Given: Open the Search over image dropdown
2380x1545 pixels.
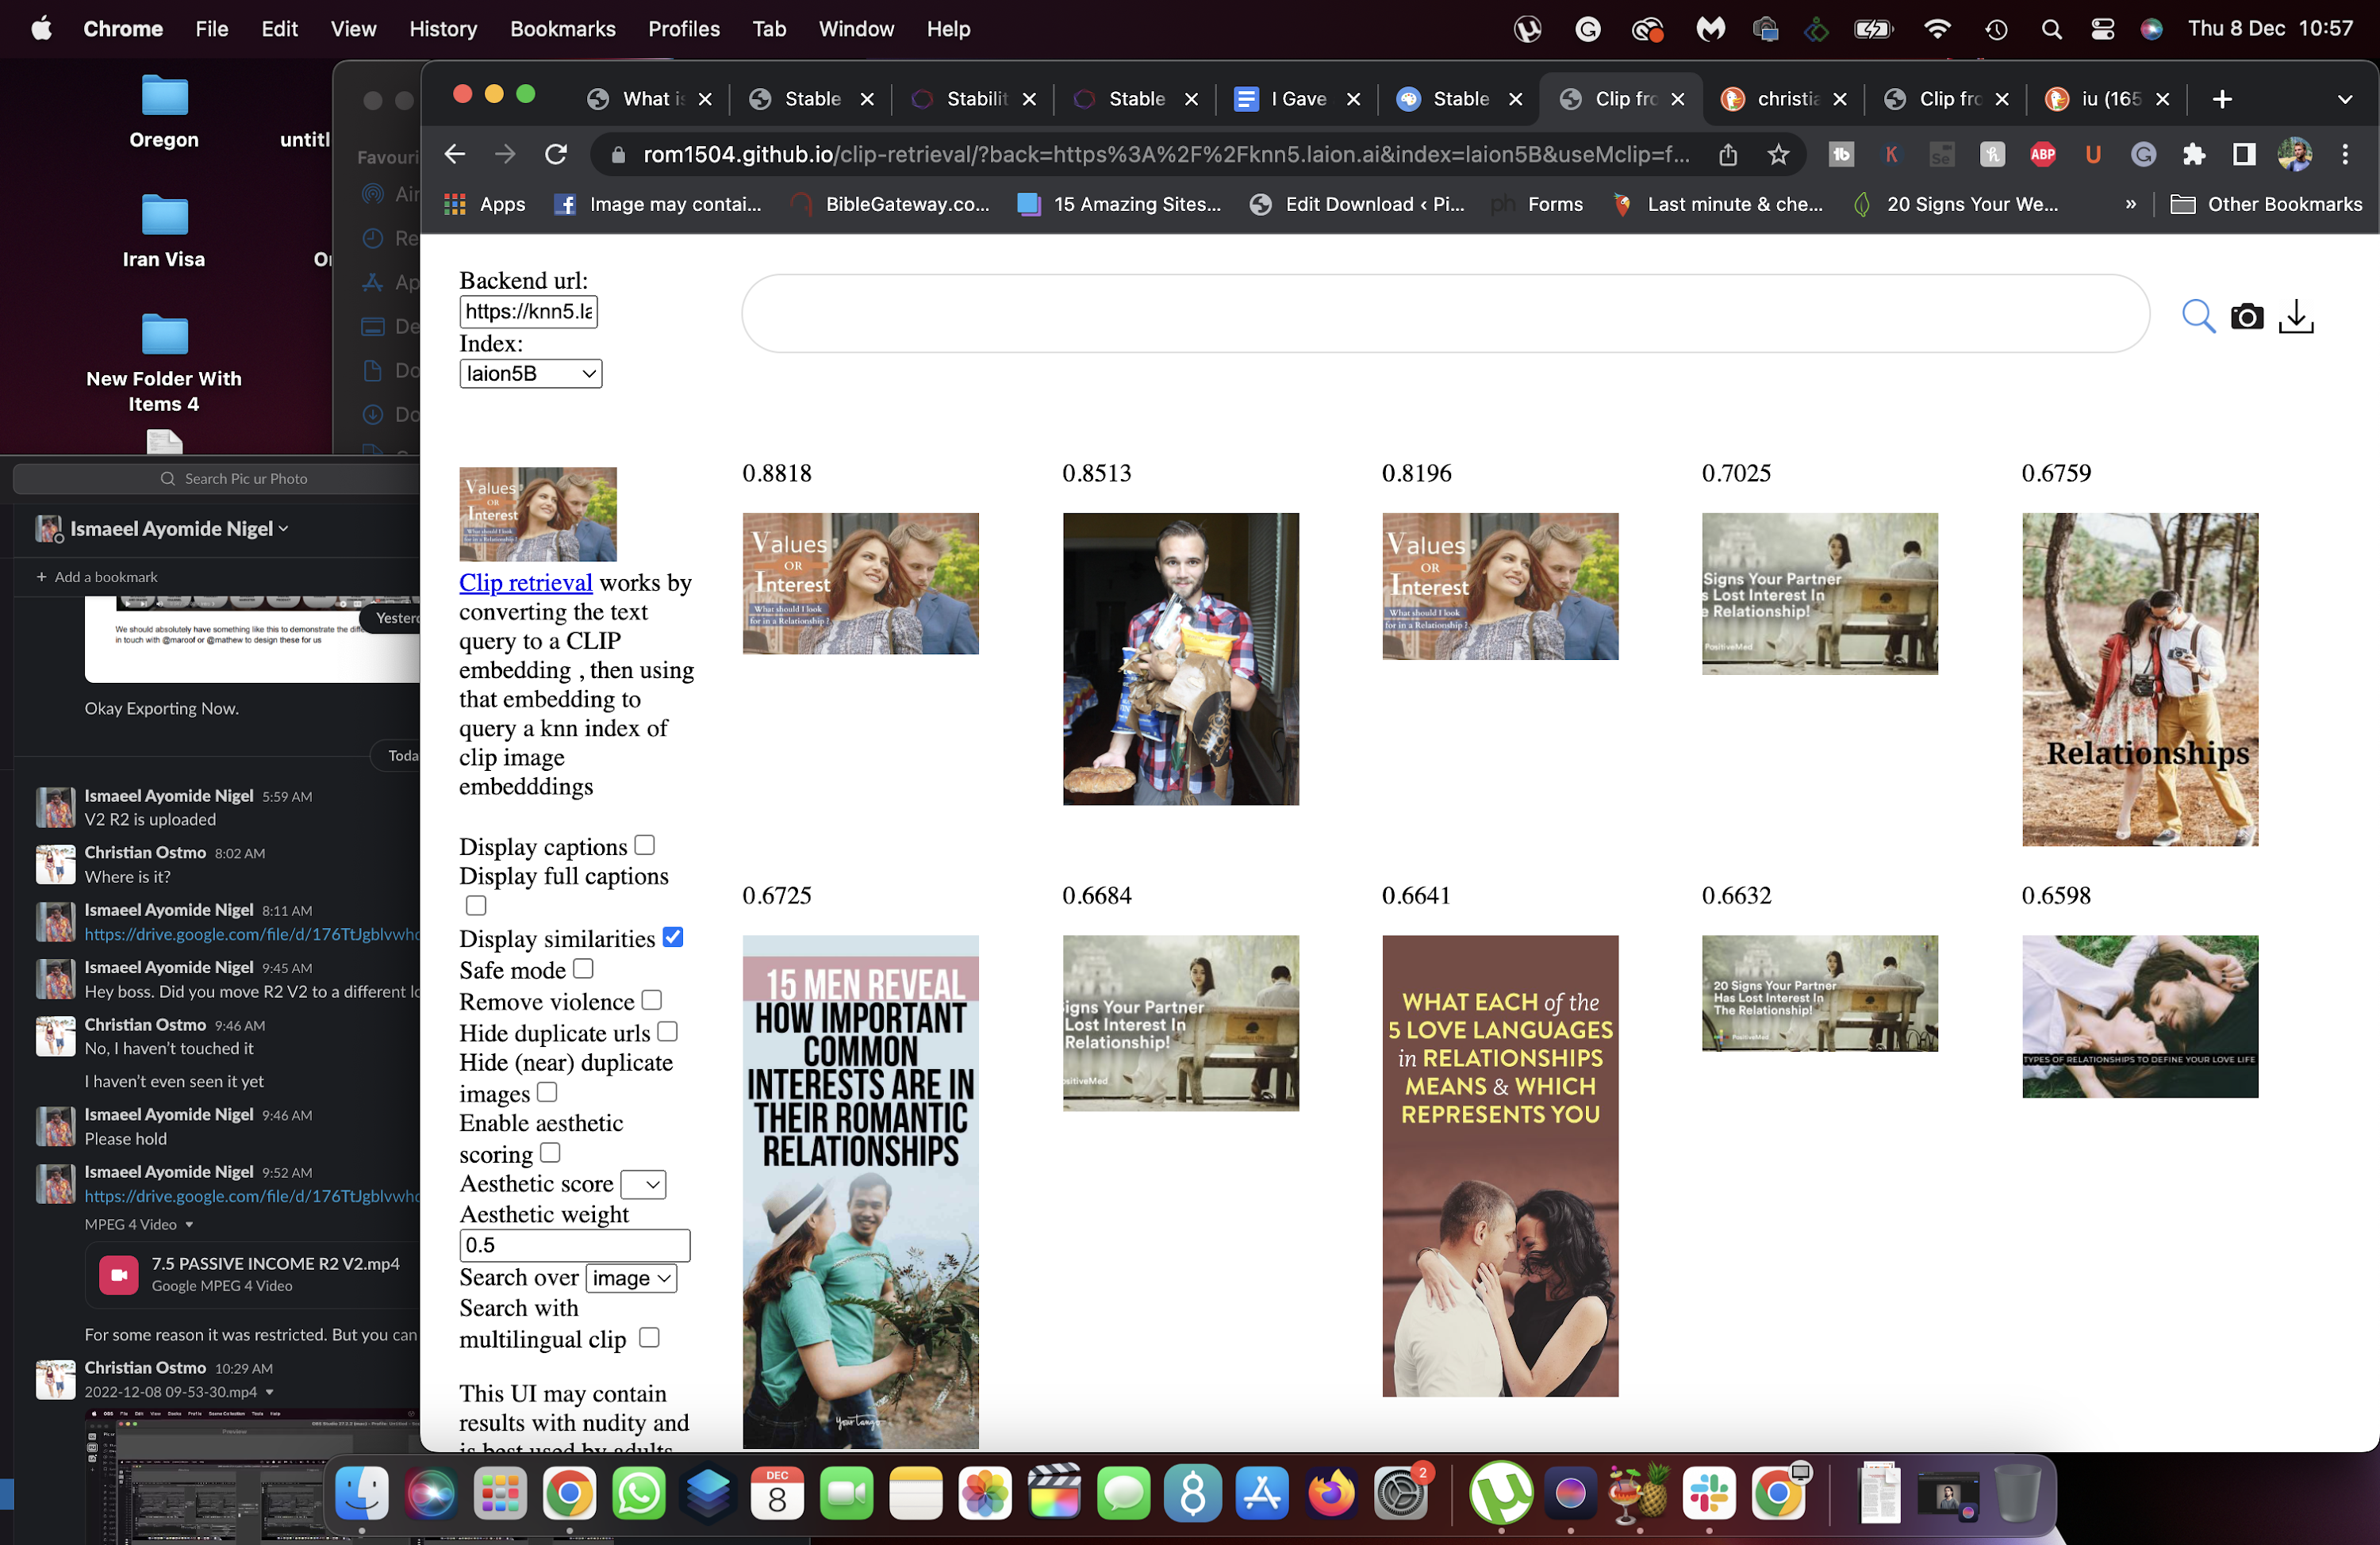Looking at the screenshot, I should (x=631, y=1278).
